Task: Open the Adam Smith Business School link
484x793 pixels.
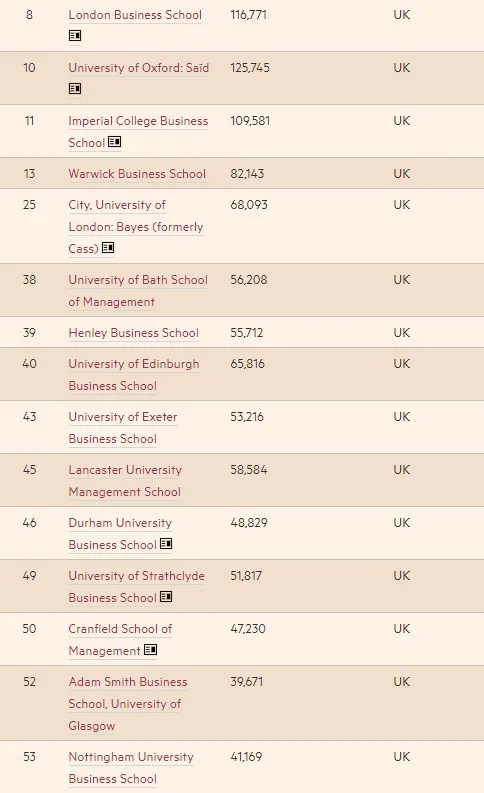Action: coord(128,703)
